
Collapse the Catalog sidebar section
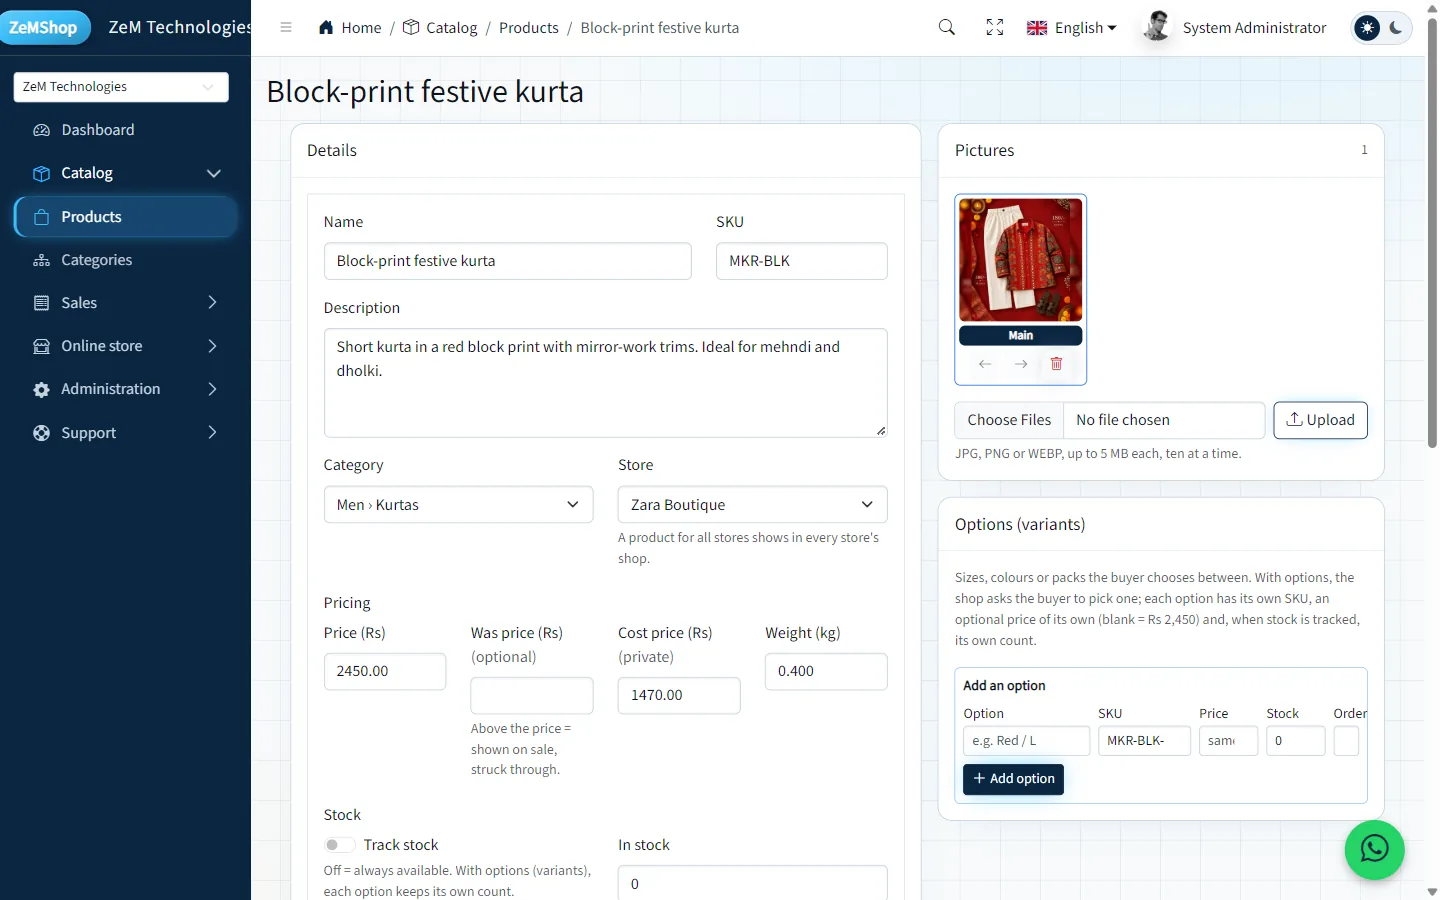(x=126, y=173)
